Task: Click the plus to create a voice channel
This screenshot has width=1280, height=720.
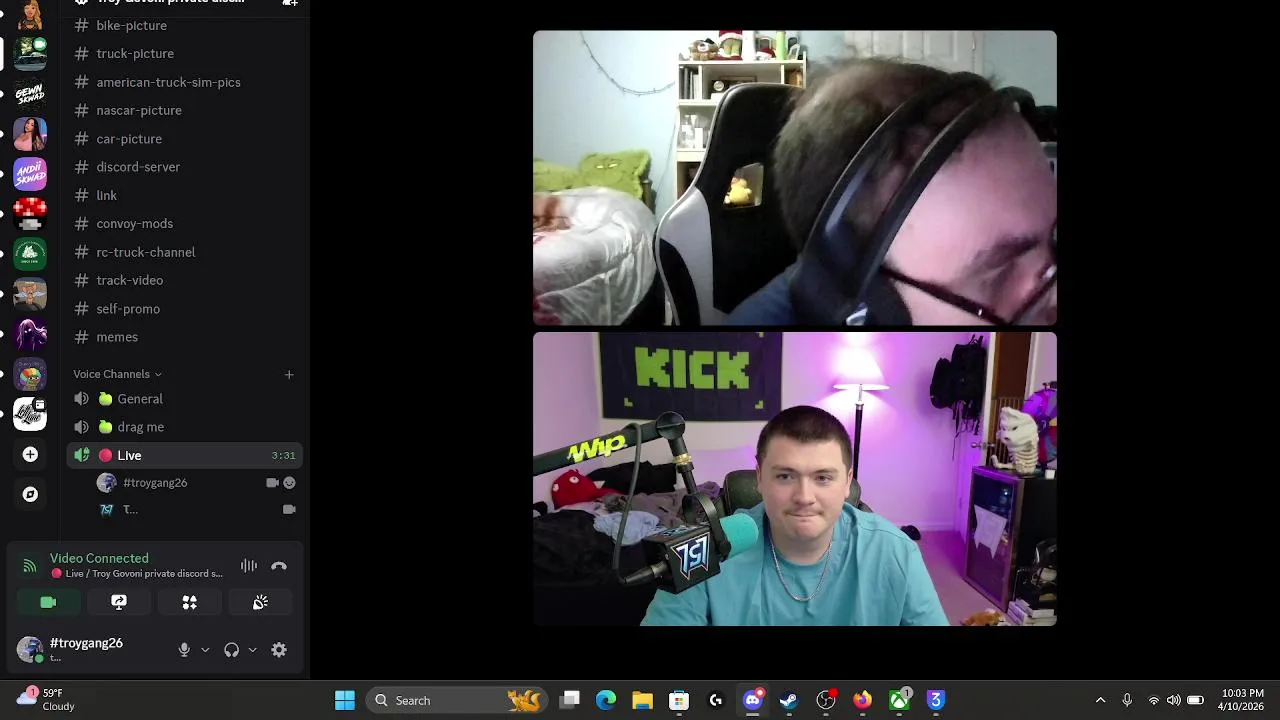Action: coord(289,374)
